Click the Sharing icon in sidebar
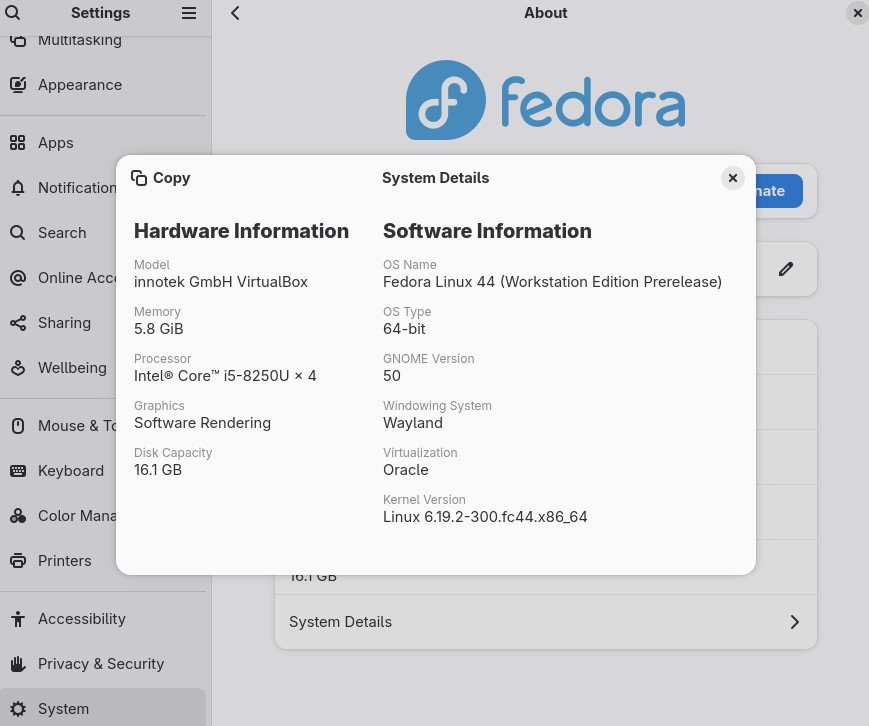 pos(18,323)
